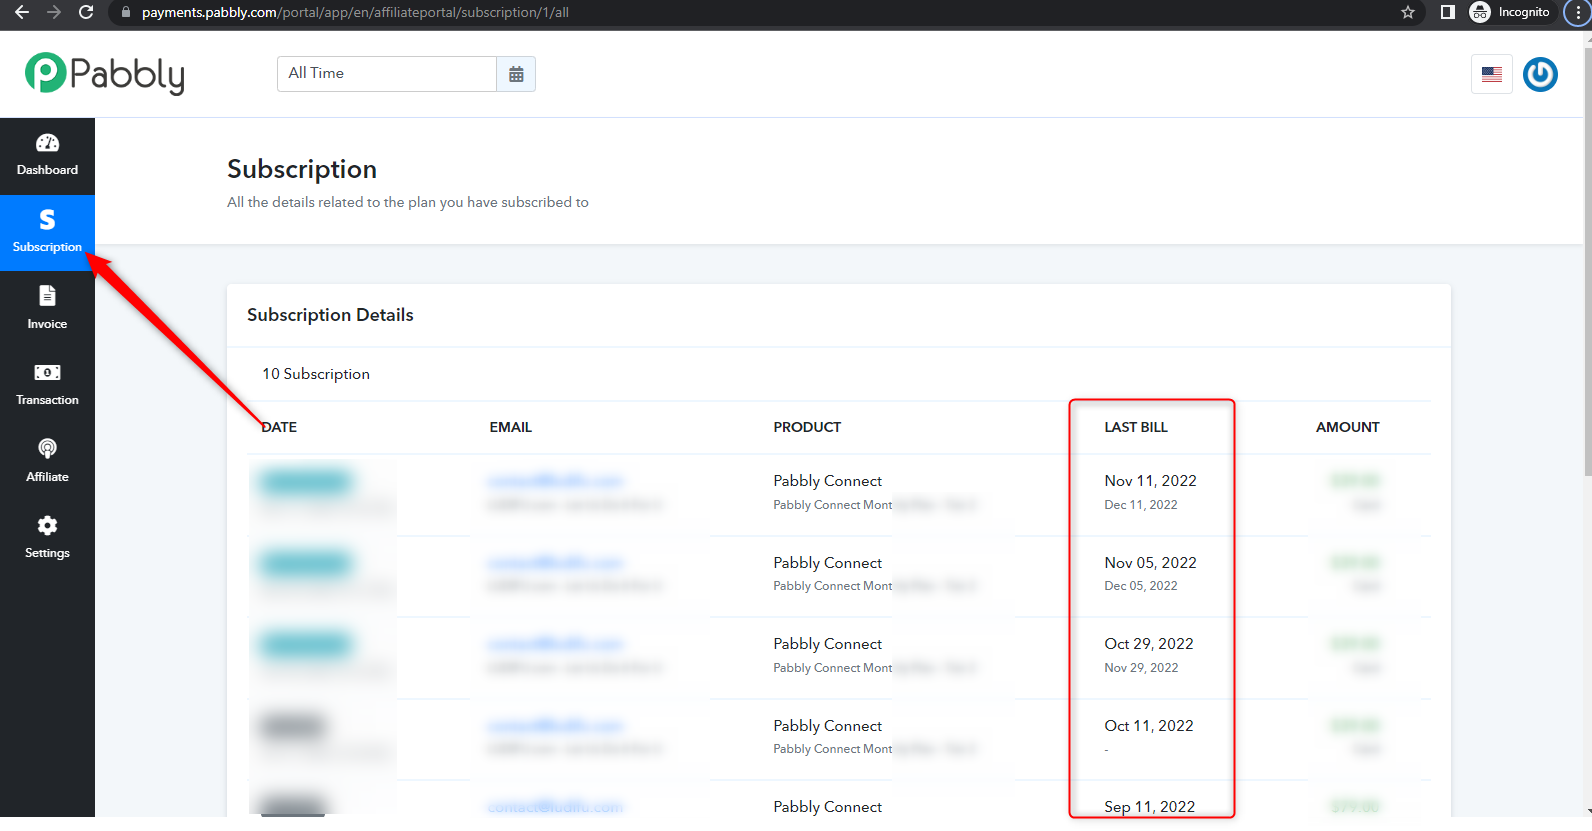Click Pabbly Connect in the Nov 05 row
The height and width of the screenshot is (831, 1592).
click(x=828, y=563)
